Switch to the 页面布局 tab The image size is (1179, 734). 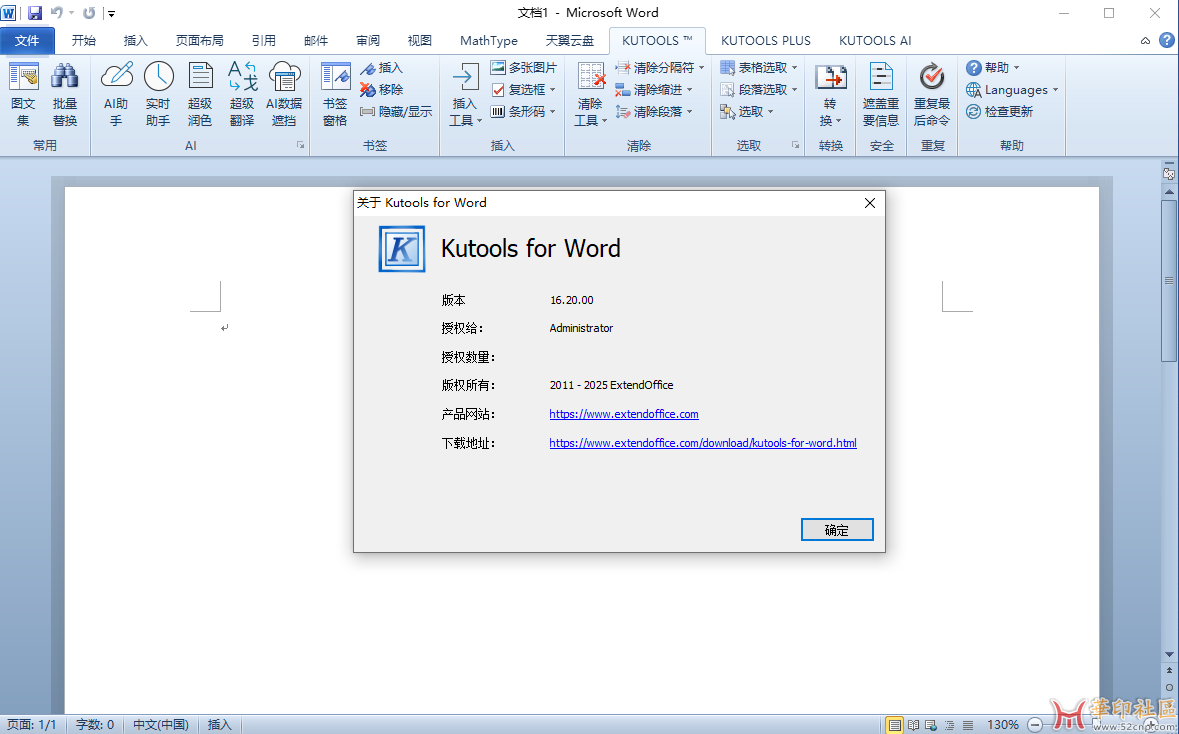pos(199,41)
